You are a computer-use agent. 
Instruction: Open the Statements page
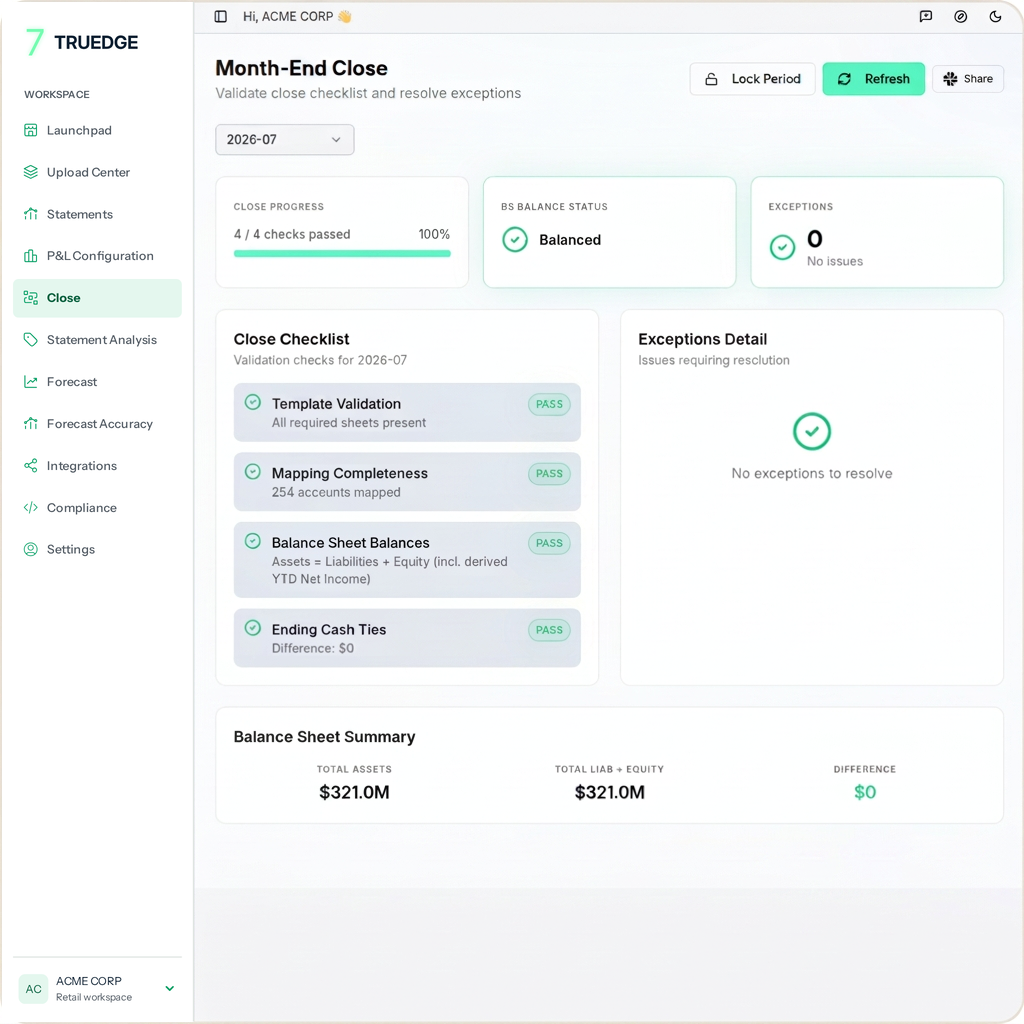[97, 214]
